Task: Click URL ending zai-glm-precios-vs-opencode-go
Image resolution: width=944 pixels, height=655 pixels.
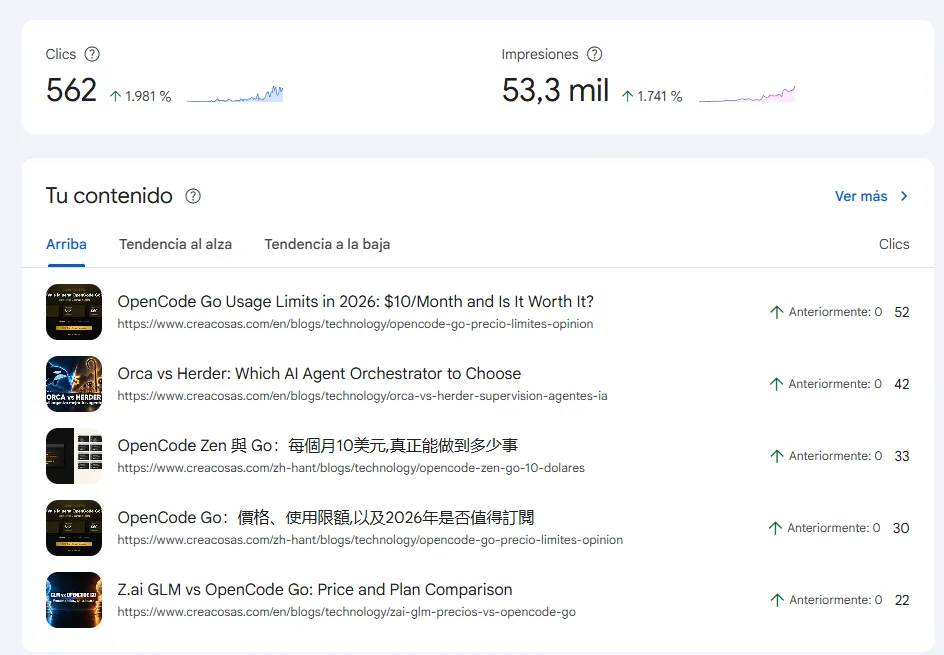Action: [346, 612]
